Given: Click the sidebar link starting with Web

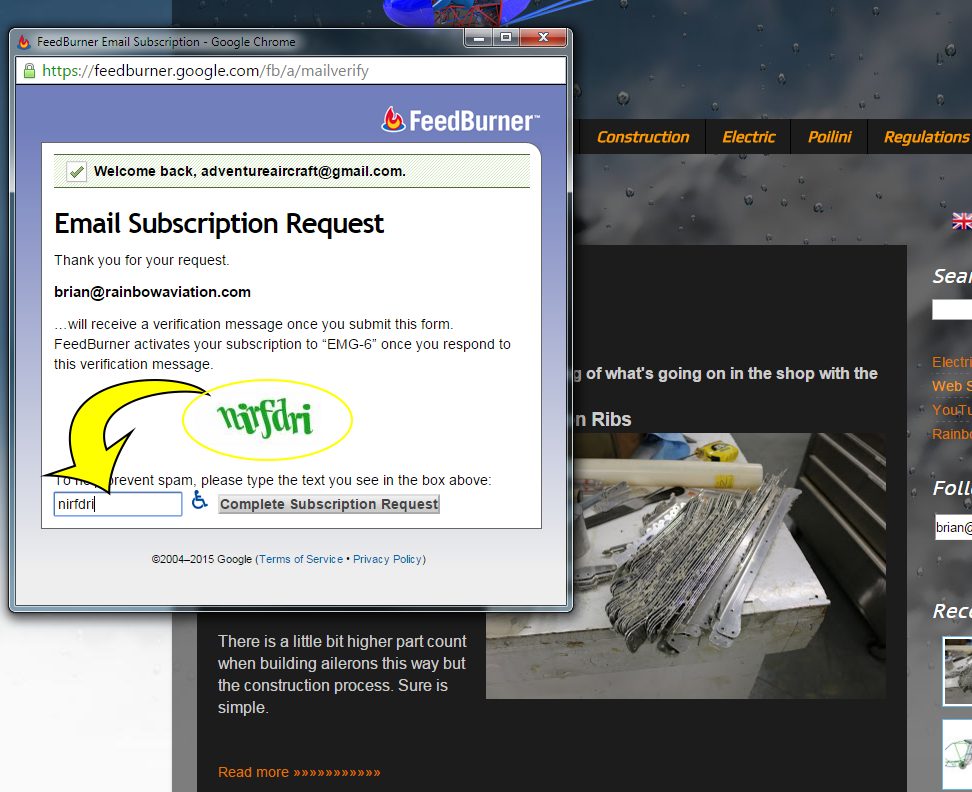Looking at the screenshot, I should click(952, 385).
